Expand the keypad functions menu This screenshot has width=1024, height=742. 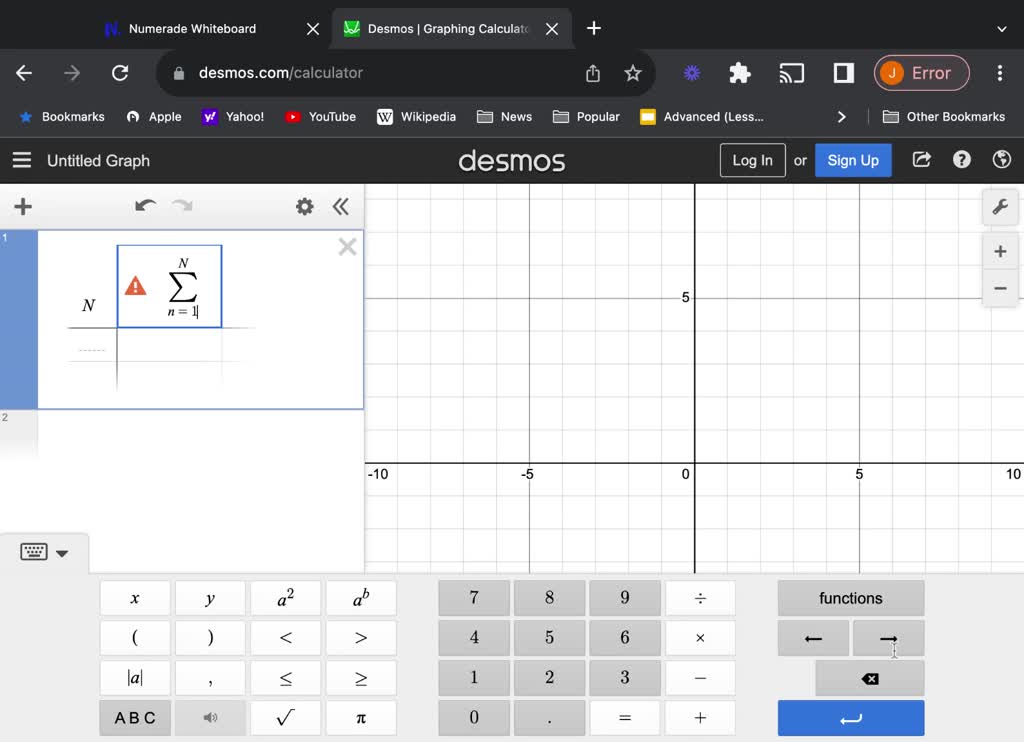click(x=850, y=598)
